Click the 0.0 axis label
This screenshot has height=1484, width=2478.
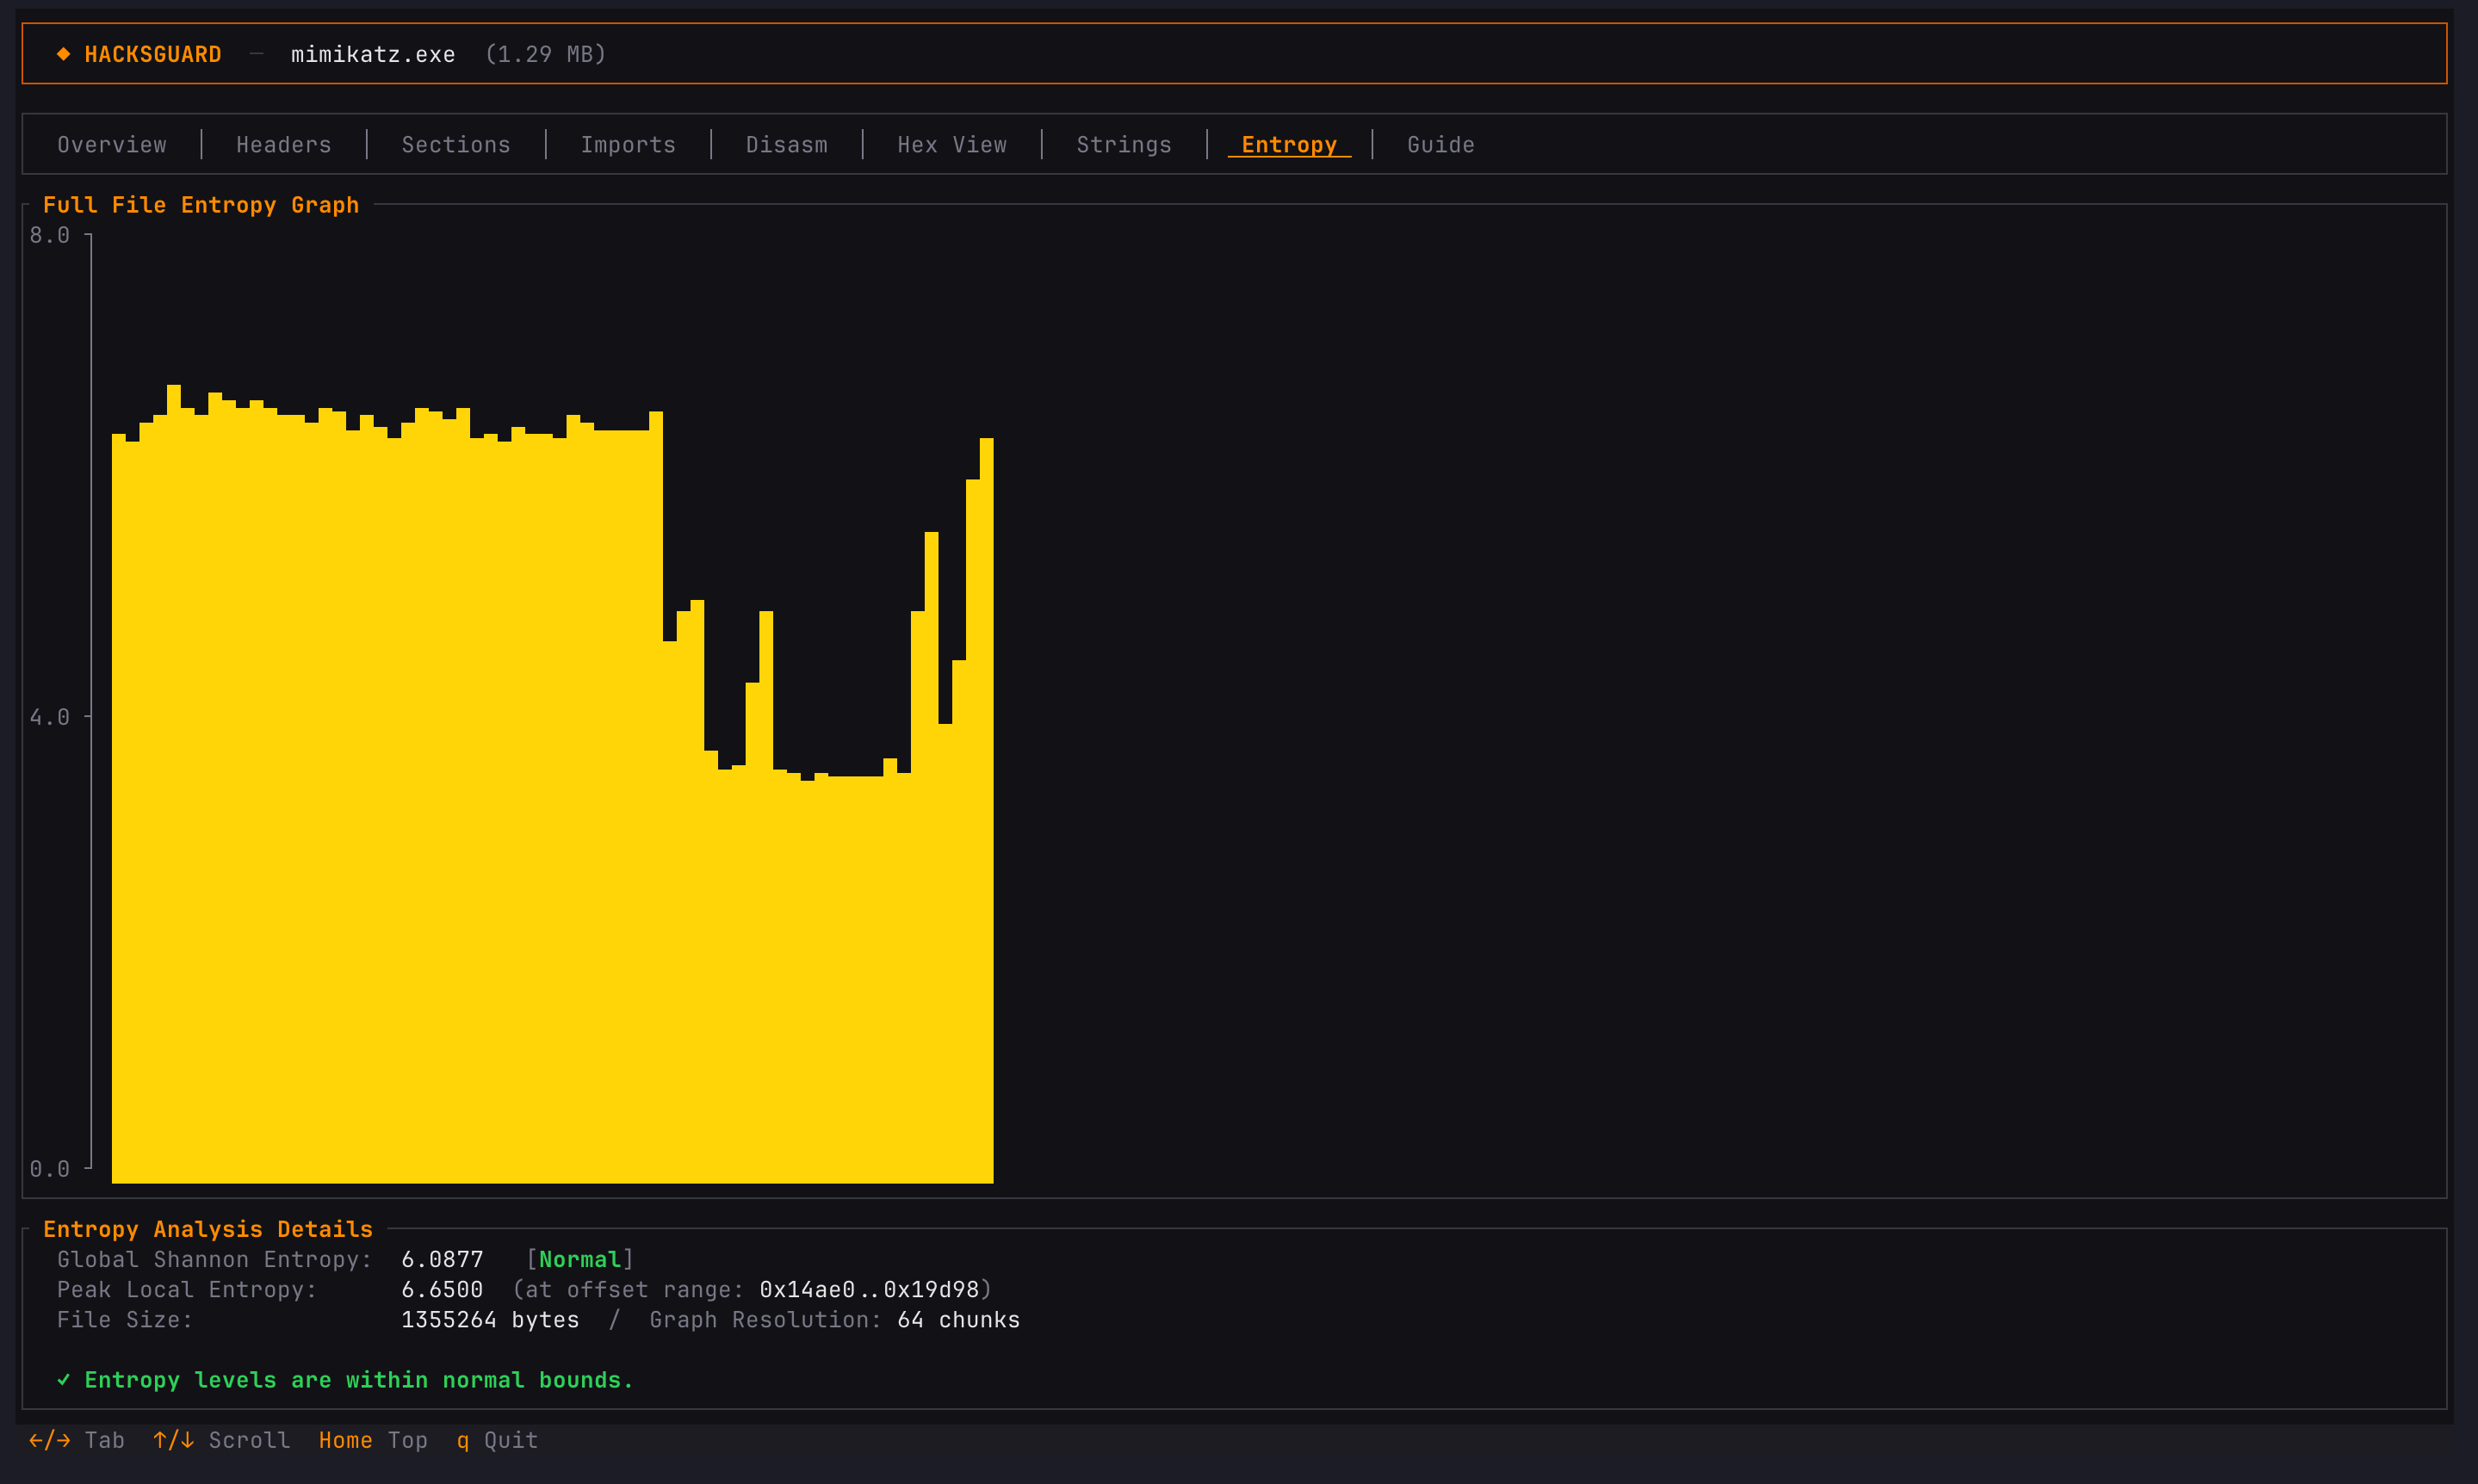point(49,1169)
